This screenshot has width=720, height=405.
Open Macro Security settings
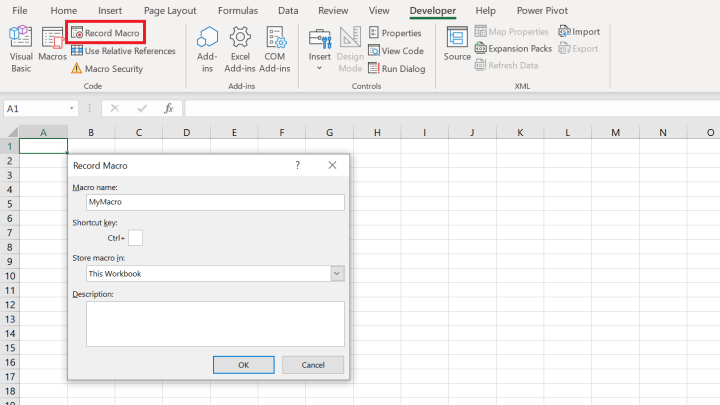coord(107,69)
